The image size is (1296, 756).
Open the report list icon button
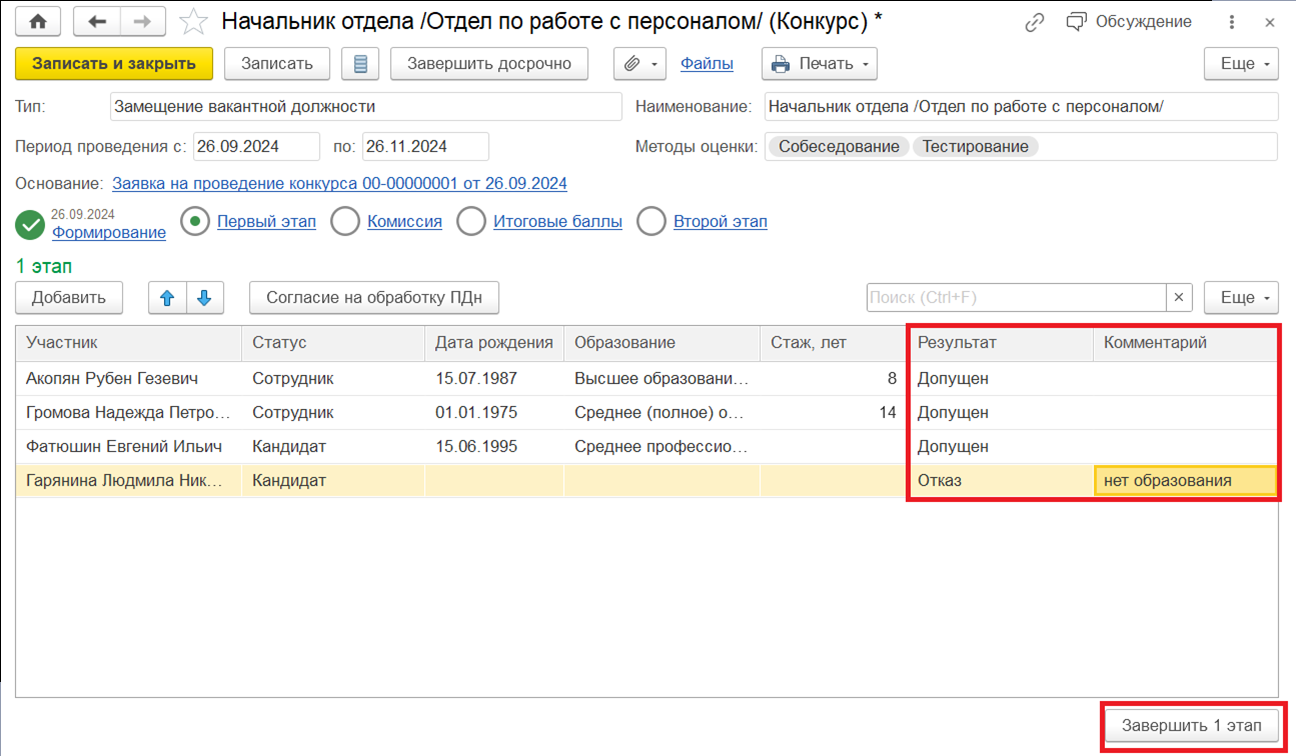click(360, 64)
